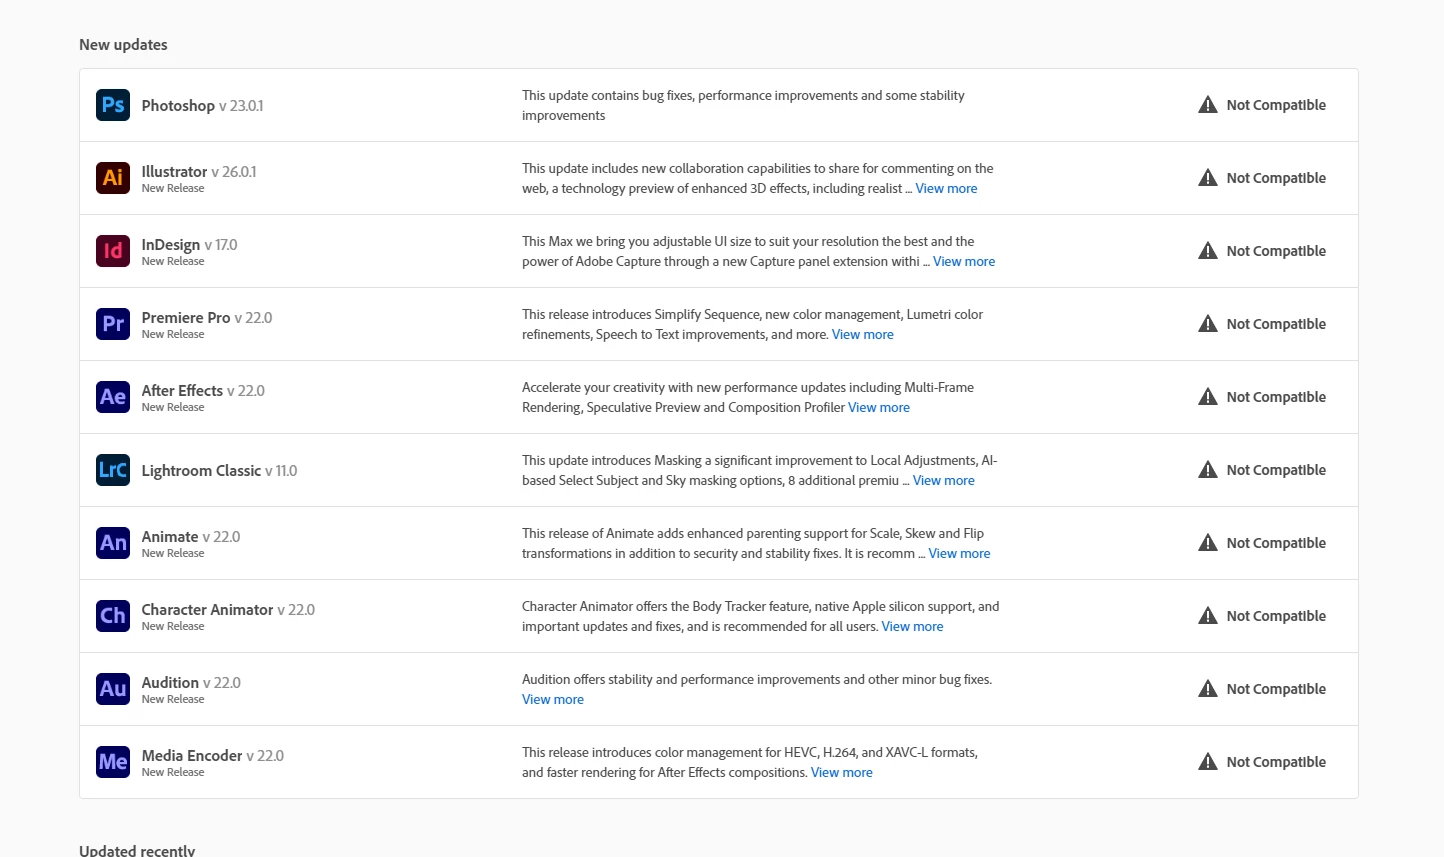Open View more for Premiere Pro update
Image resolution: width=1444 pixels, height=857 pixels.
863,334
